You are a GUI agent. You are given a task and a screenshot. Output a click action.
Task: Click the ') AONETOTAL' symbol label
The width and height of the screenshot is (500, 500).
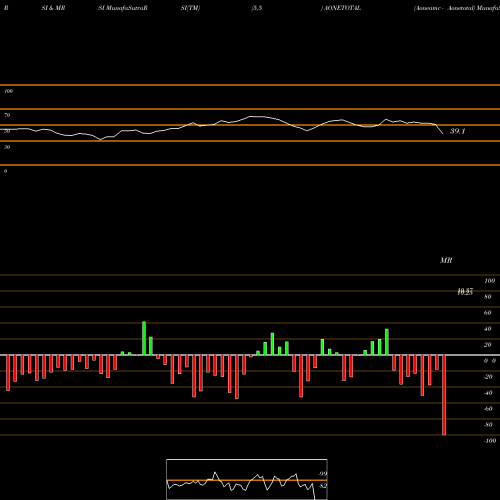pos(341,8)
